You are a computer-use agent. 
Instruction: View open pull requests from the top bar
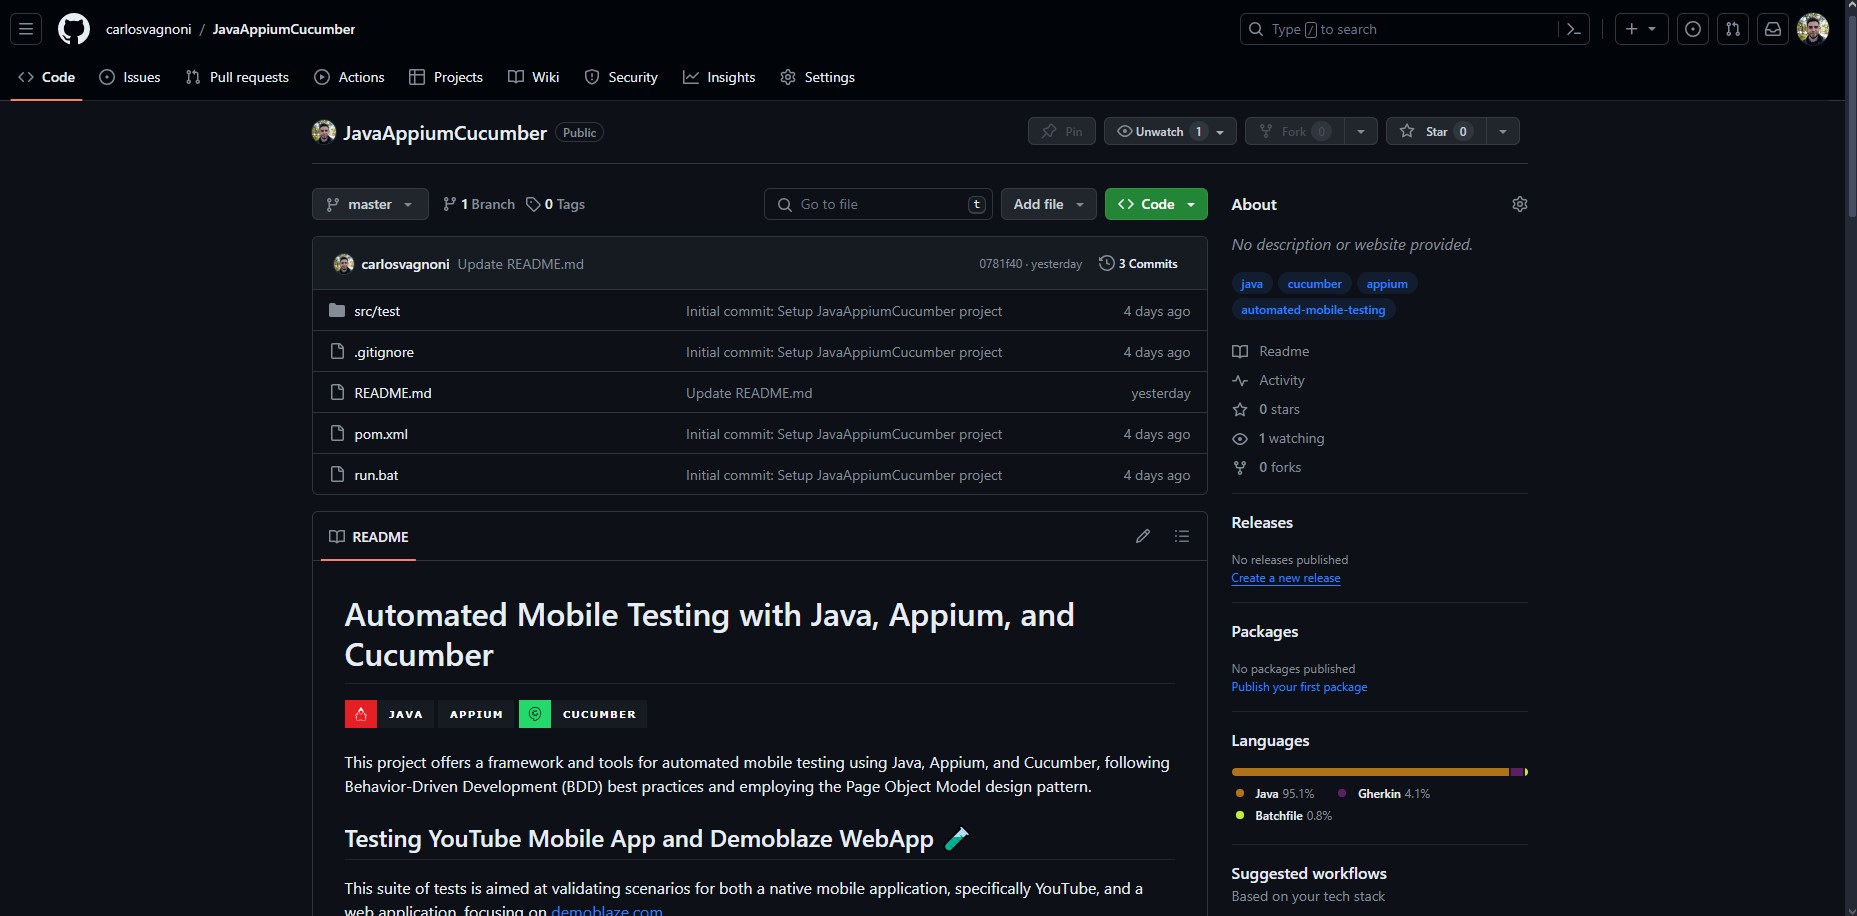(1733, 29)
